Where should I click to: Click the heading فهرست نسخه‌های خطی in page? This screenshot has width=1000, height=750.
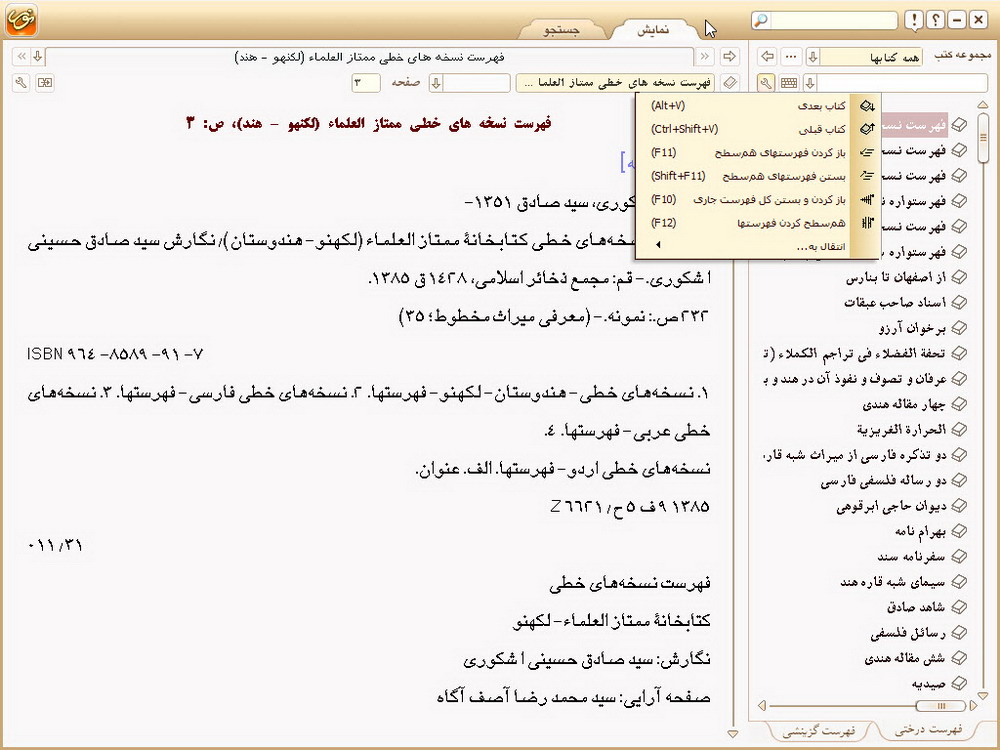point(630,582)
